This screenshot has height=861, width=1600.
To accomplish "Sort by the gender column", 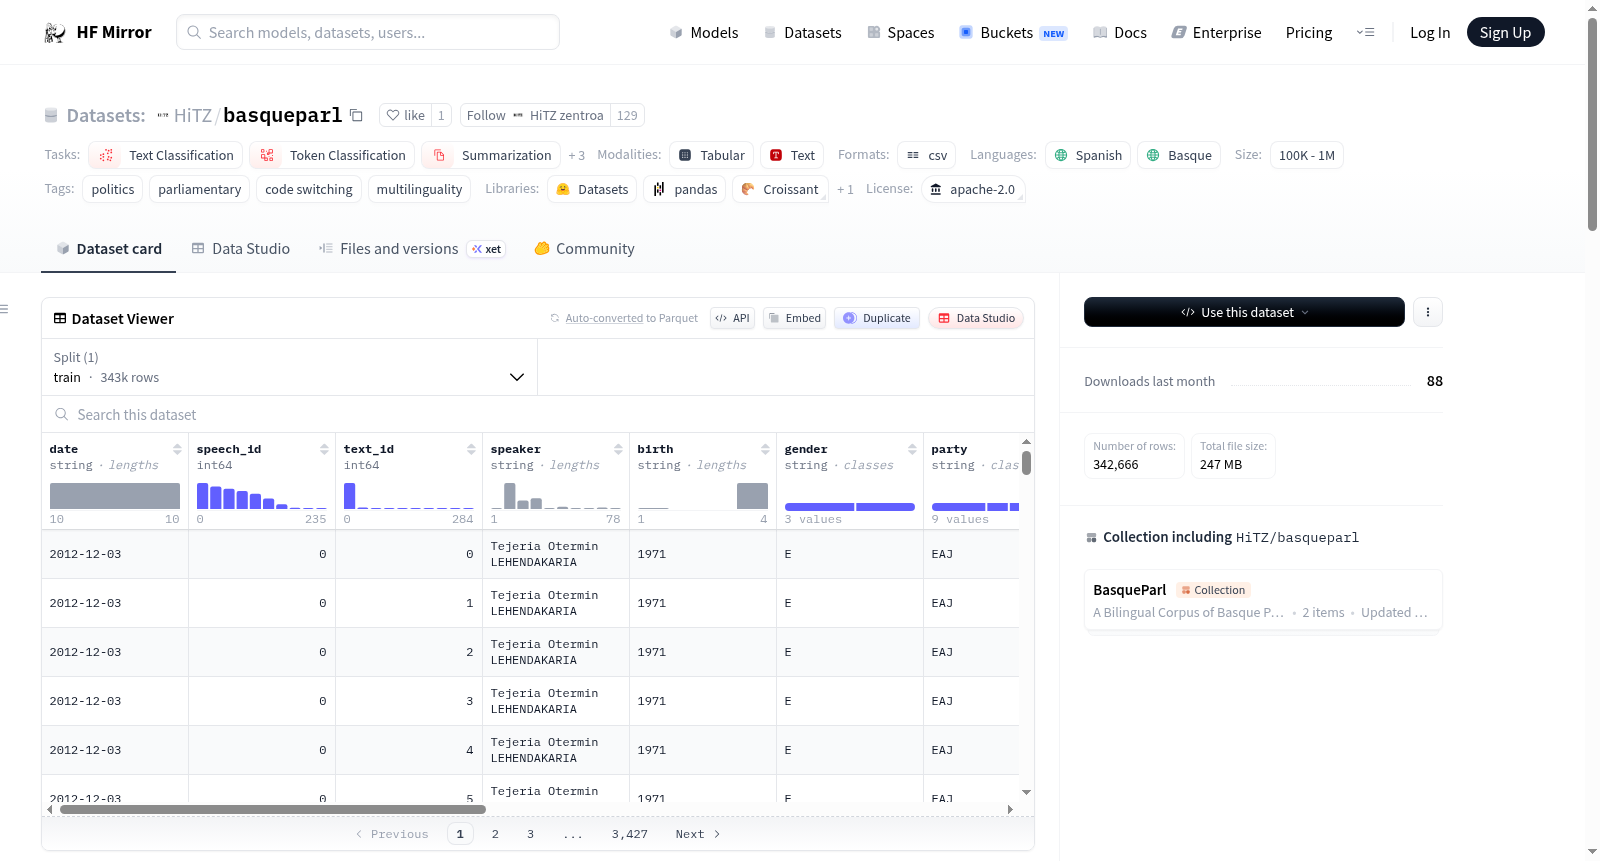I will click(x=912, y=449).
